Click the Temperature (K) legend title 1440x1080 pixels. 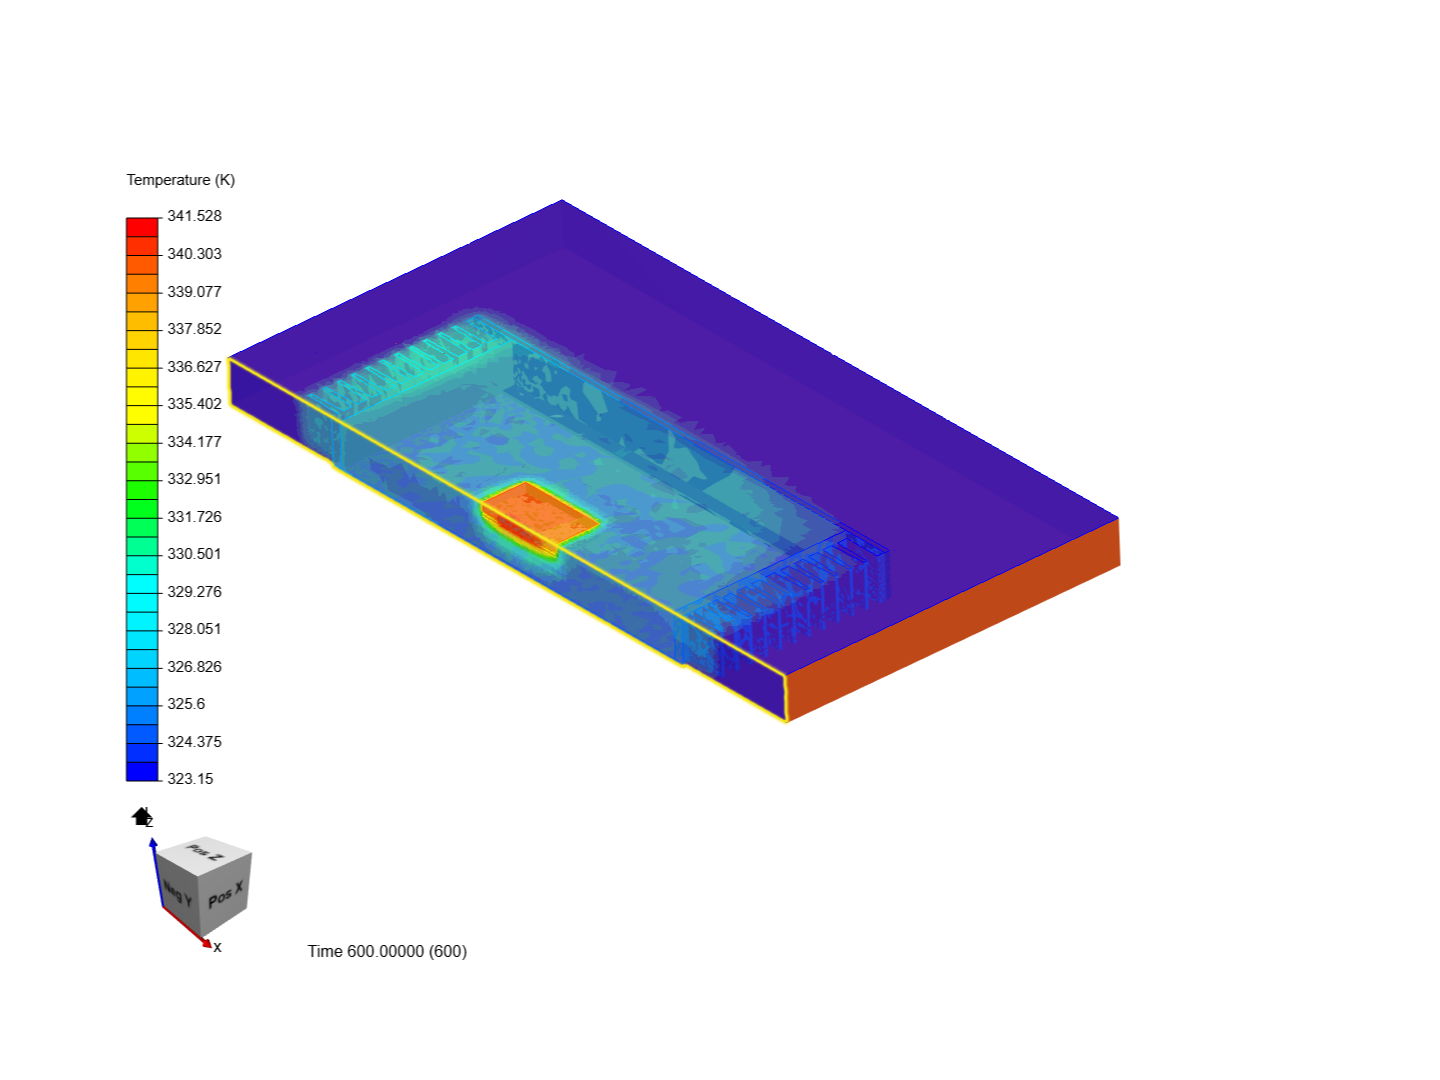click(181, 180)
